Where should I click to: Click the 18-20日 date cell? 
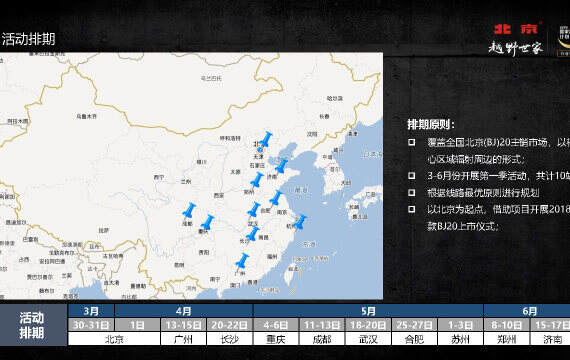point(368,325)
